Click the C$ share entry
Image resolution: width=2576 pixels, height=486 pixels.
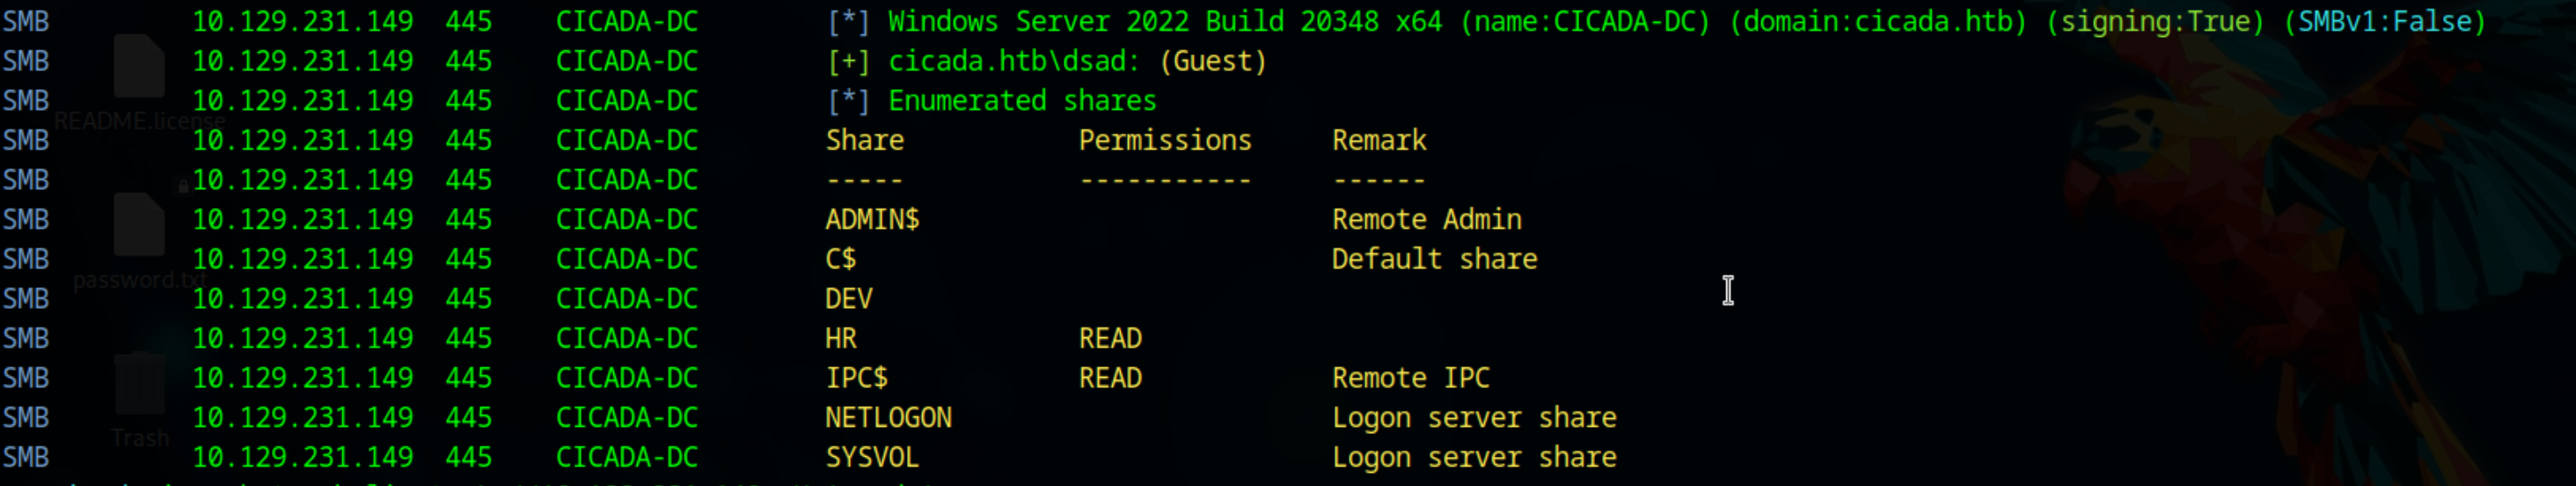[841, 260]
